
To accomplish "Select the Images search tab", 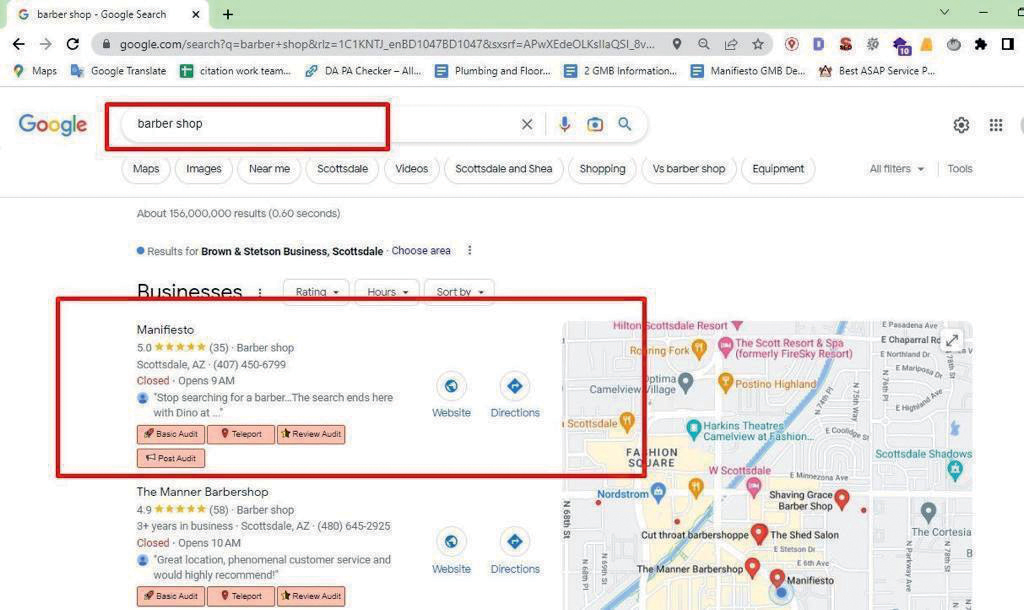I will [x=203, y=169].
